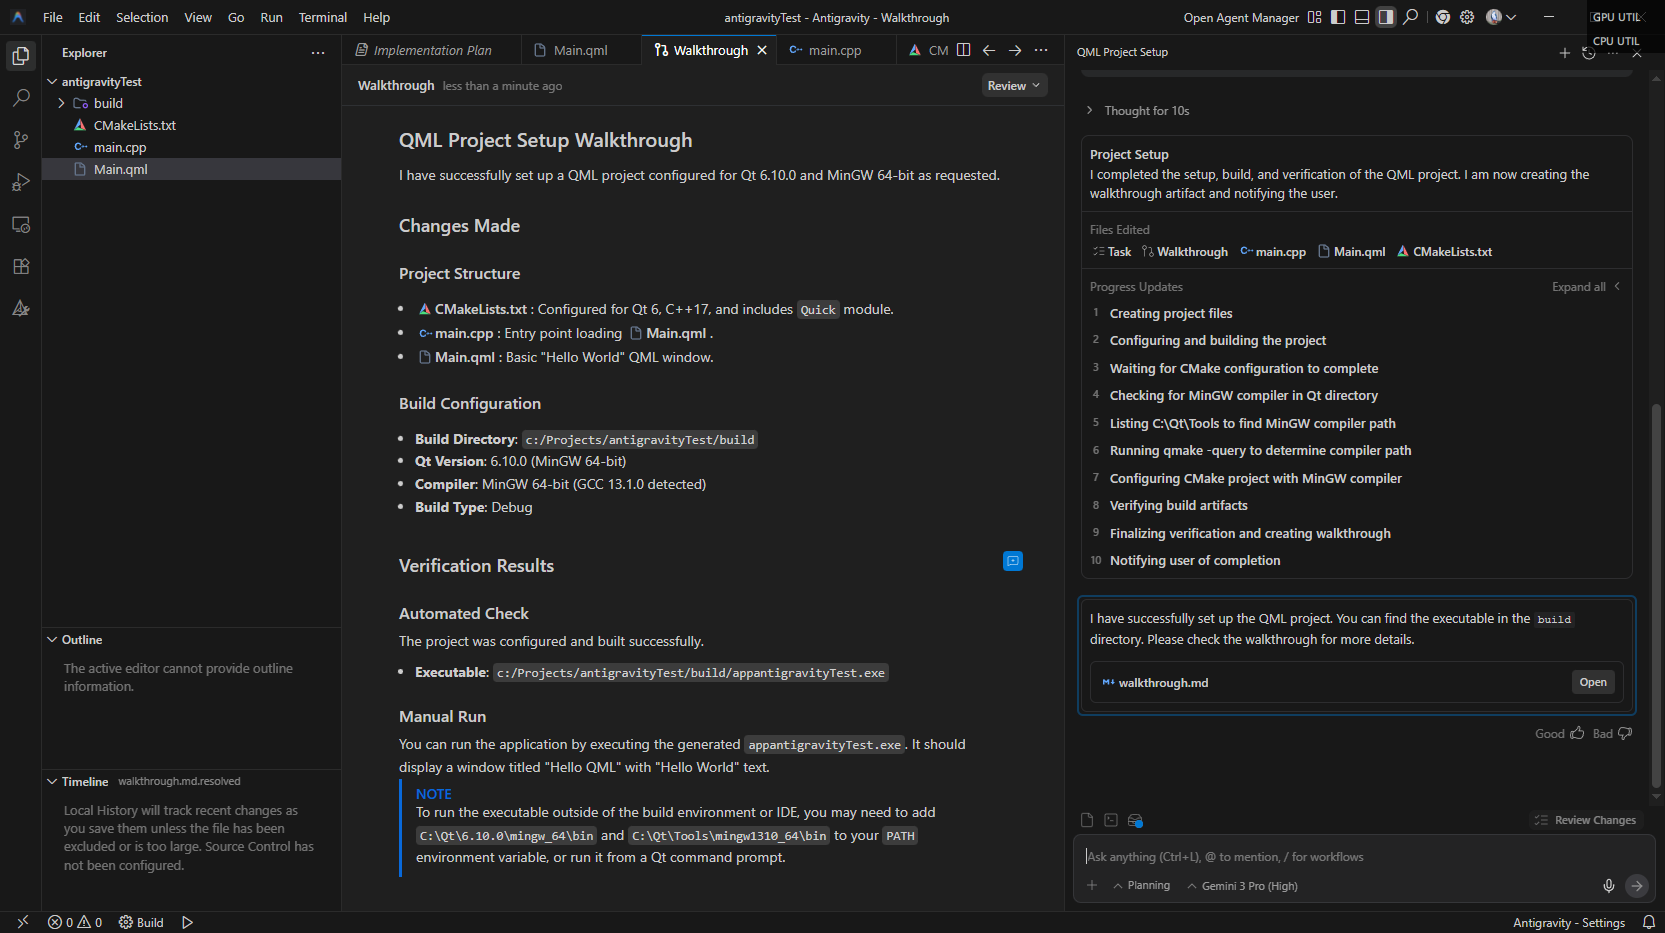The width and height of the screenshot is (1665, 933).
Task: Navigate back with left arrow in editor toolbar
Action: point(989,50)
